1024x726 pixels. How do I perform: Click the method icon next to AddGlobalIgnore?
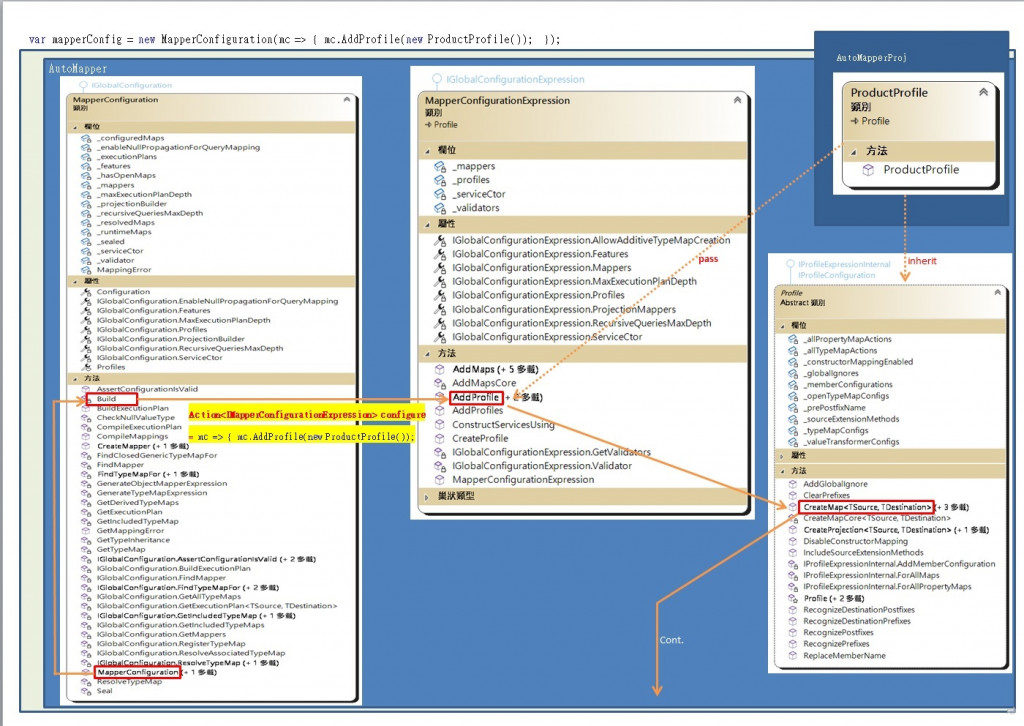(793, 484)
